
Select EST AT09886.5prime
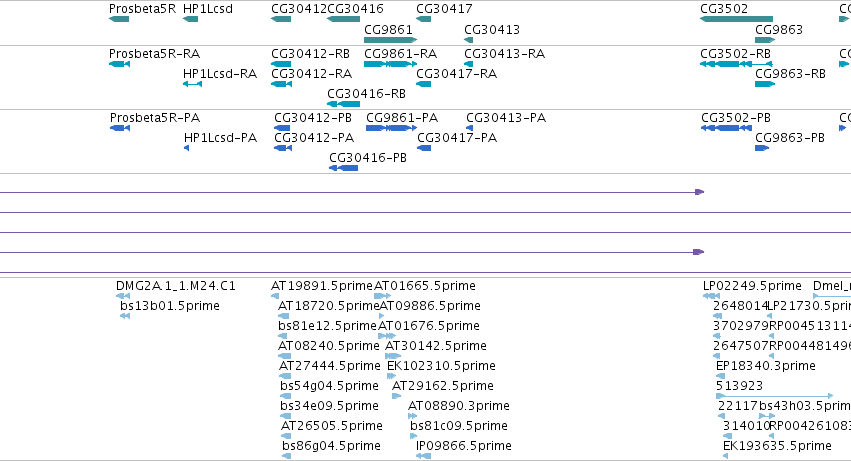pyautogui.click(x=430, y=306)
